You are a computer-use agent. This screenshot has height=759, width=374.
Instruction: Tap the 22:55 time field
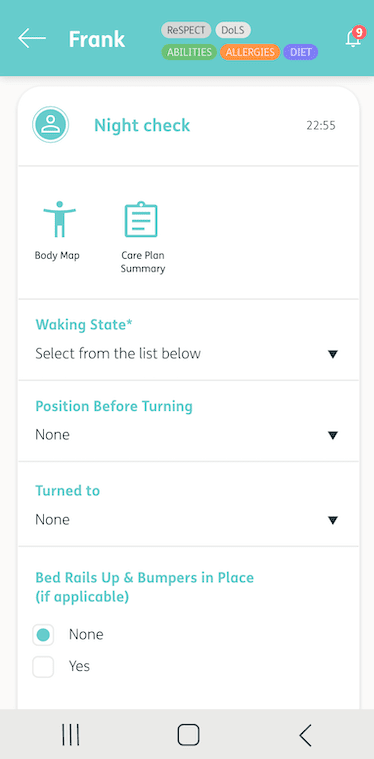(x=321, y=126)
